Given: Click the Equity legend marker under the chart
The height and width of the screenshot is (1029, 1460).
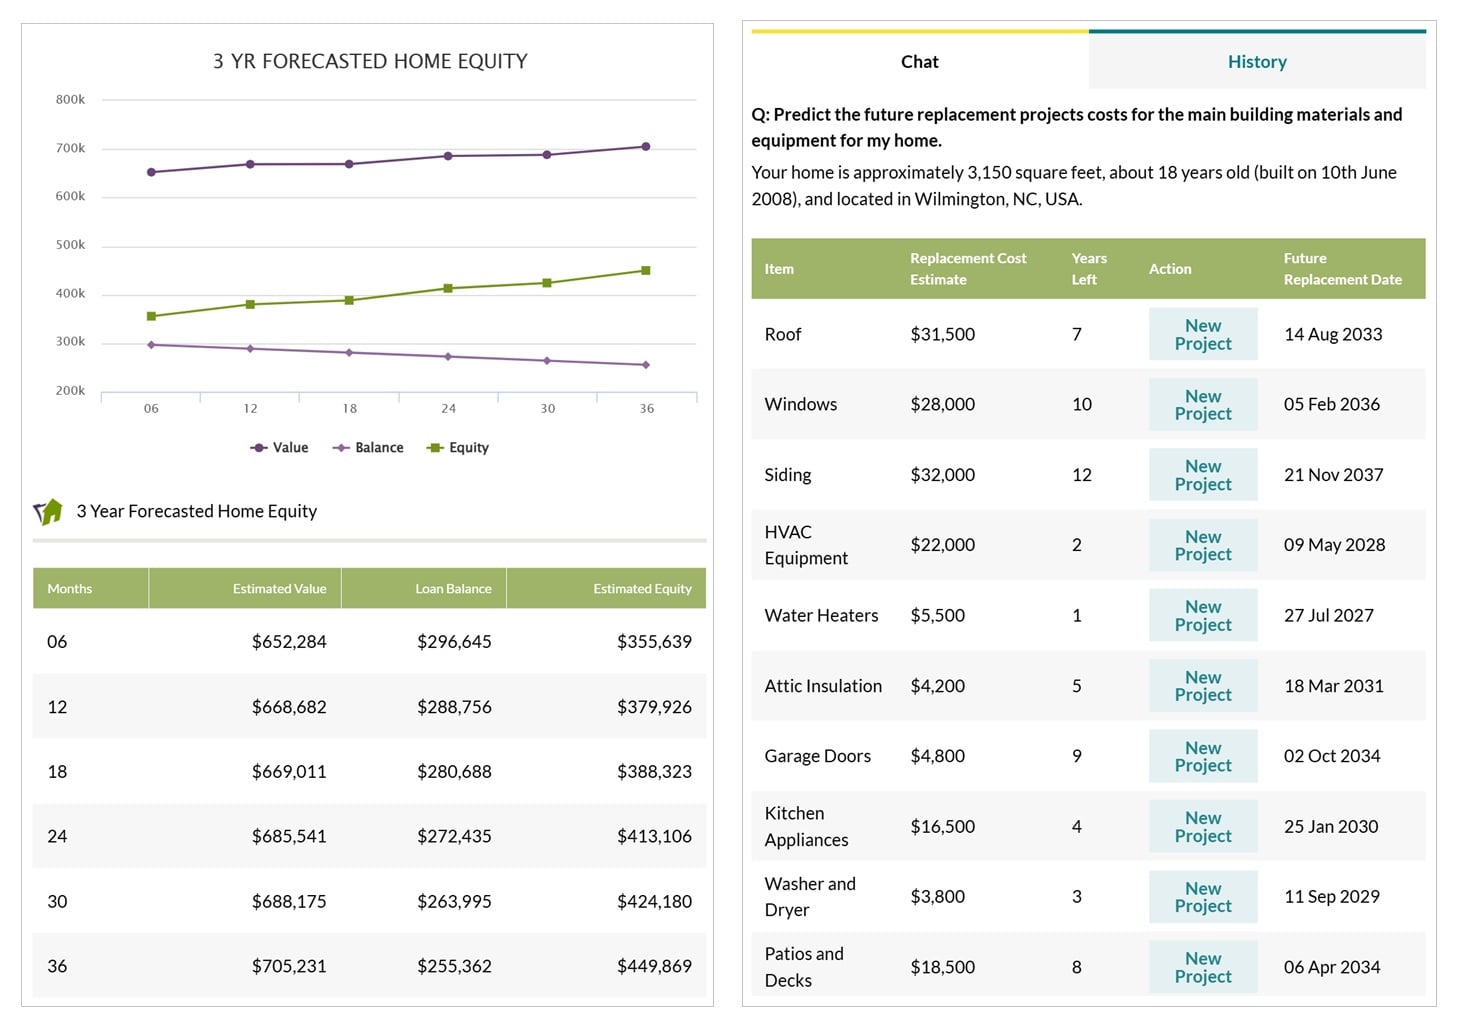Looking at the screenshot, I should [x=436, y=447].
